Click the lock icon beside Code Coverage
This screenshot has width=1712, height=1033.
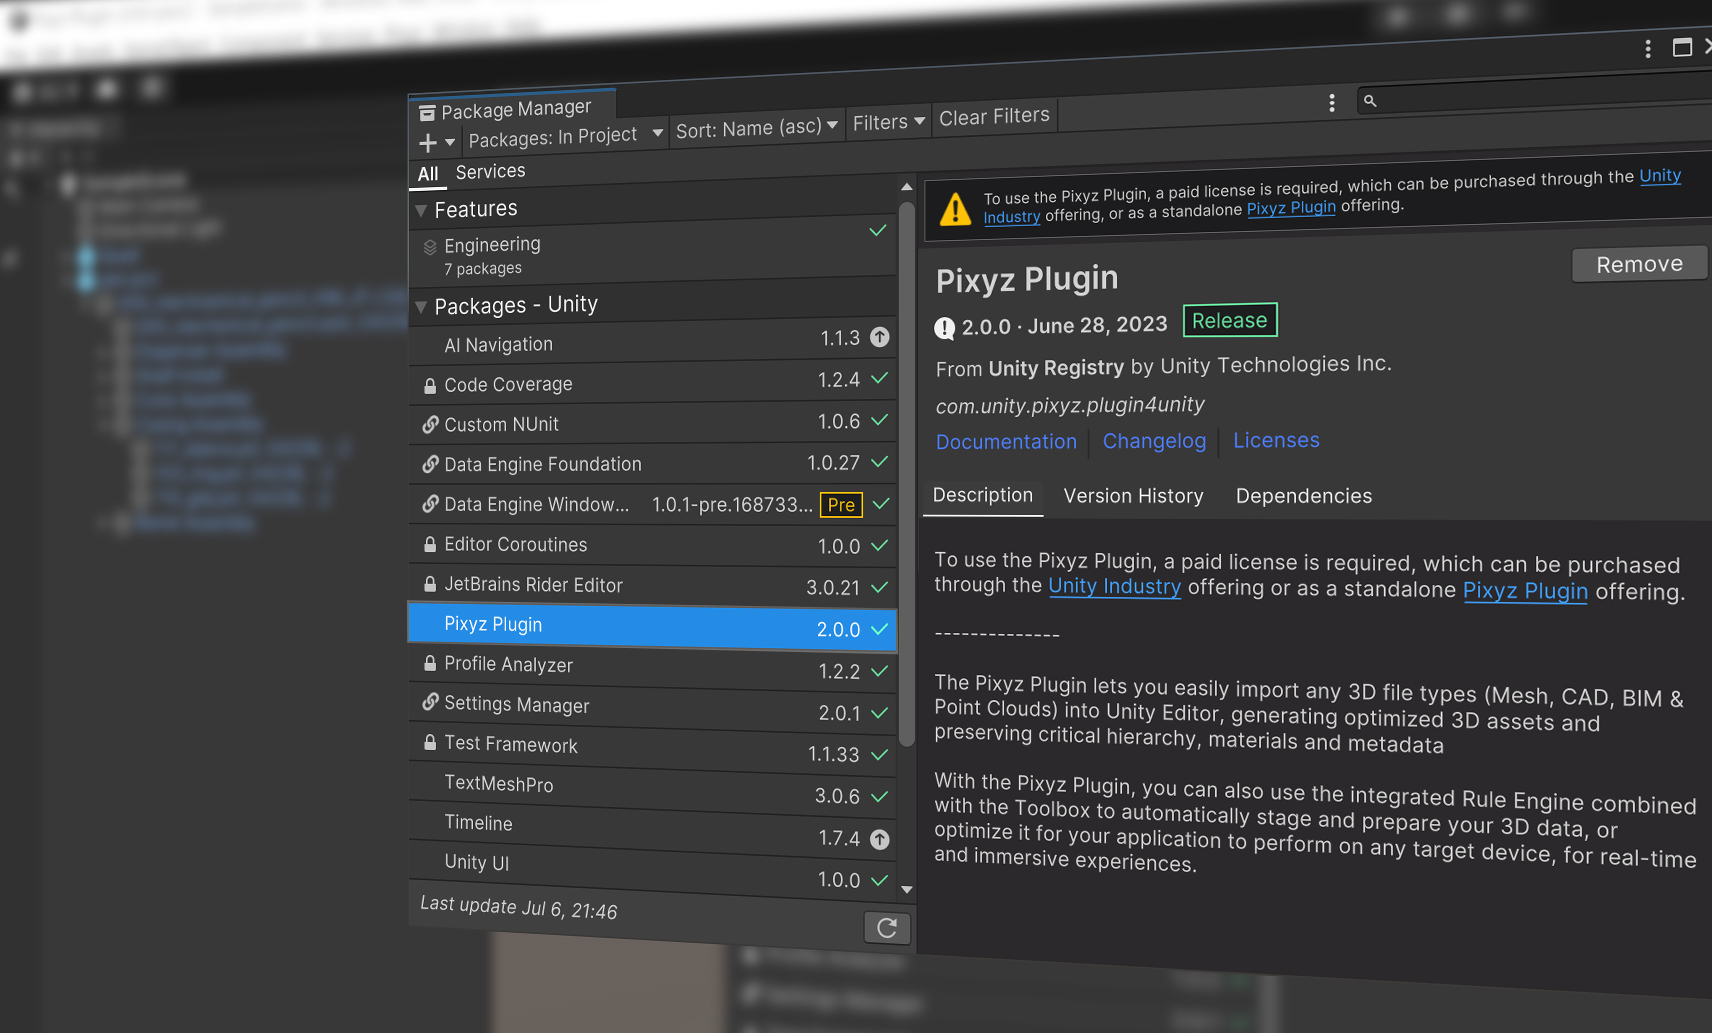click(x=429, y=386)
